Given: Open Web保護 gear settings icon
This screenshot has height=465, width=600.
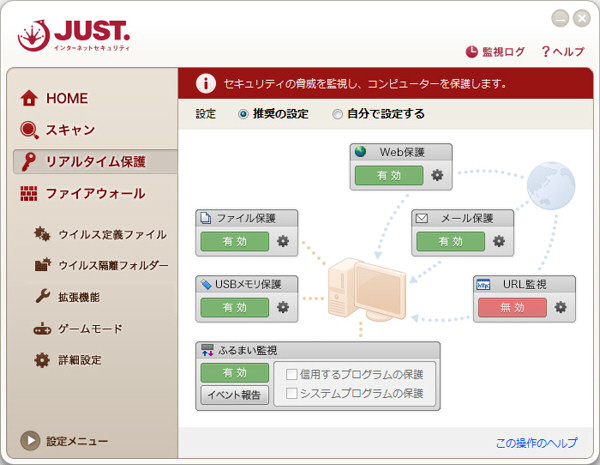Looking at the screenshot, I should pyautogui.click(x=437, y=176).
